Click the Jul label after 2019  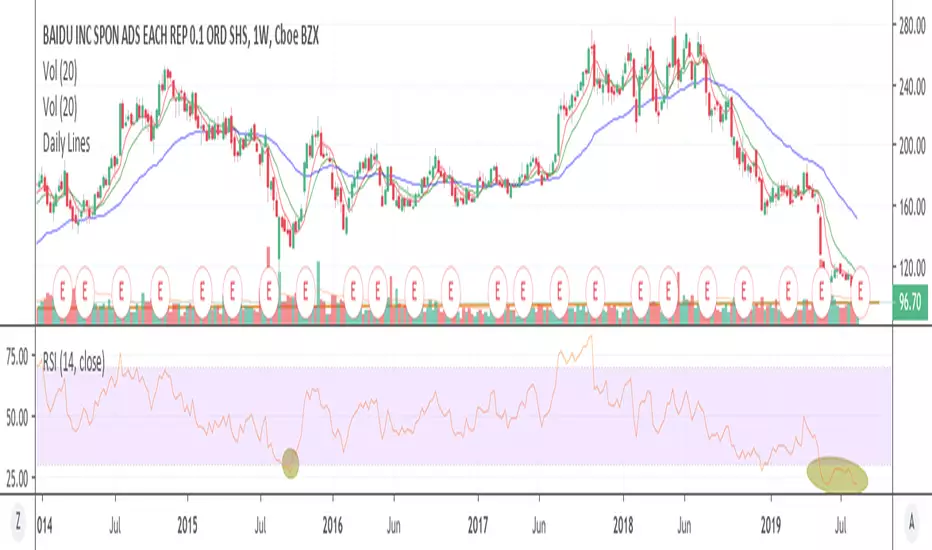[x=840, y=526]
